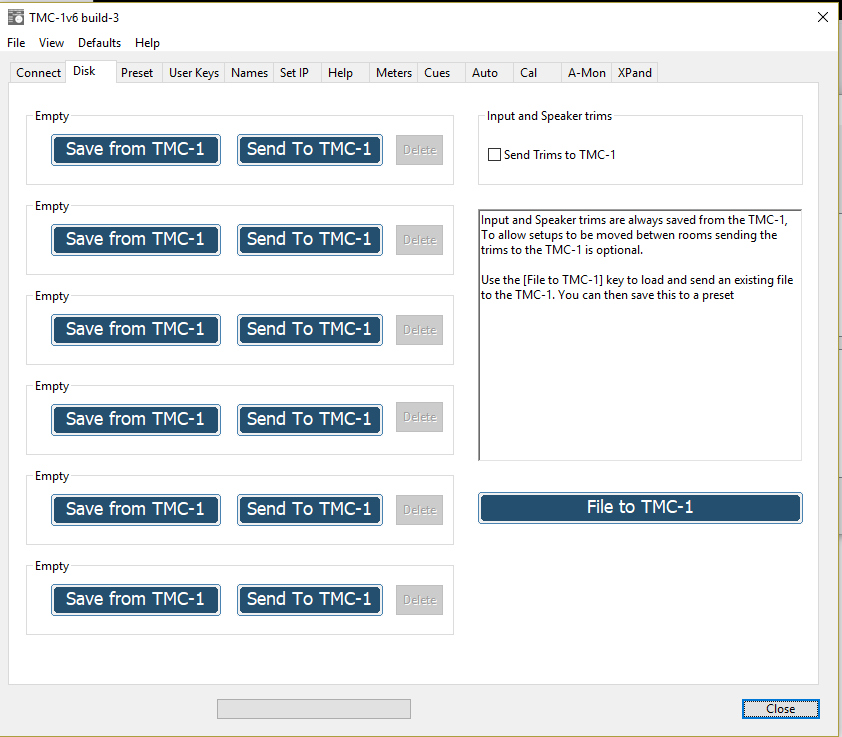Click the progress bar at the bottom
The height and width of the screenshot is (737, 842).
click(x=314, y=709)
